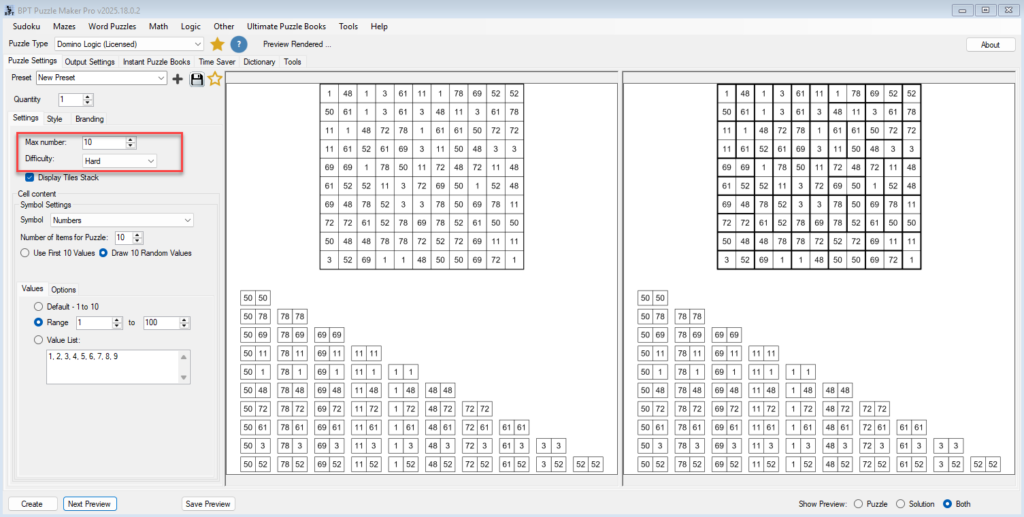Show only the Solution preview
This screenshot has height=517, width=1024.
(x=900, y=504)
